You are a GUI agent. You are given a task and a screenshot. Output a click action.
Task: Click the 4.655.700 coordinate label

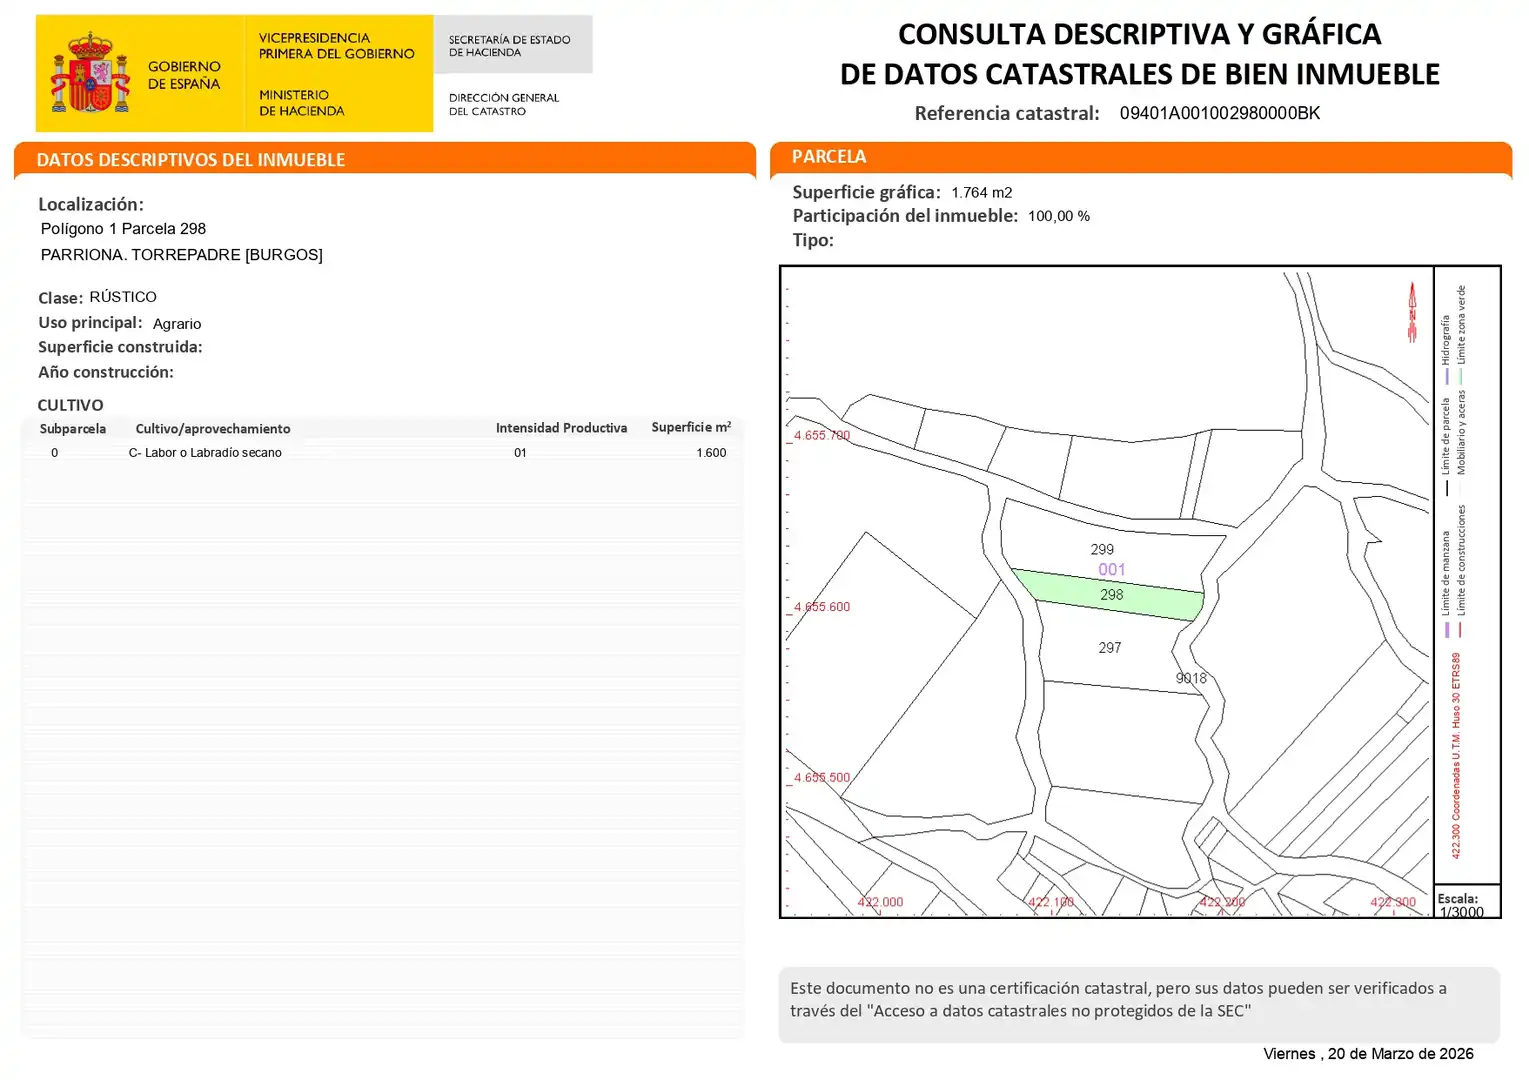point(822,436)
